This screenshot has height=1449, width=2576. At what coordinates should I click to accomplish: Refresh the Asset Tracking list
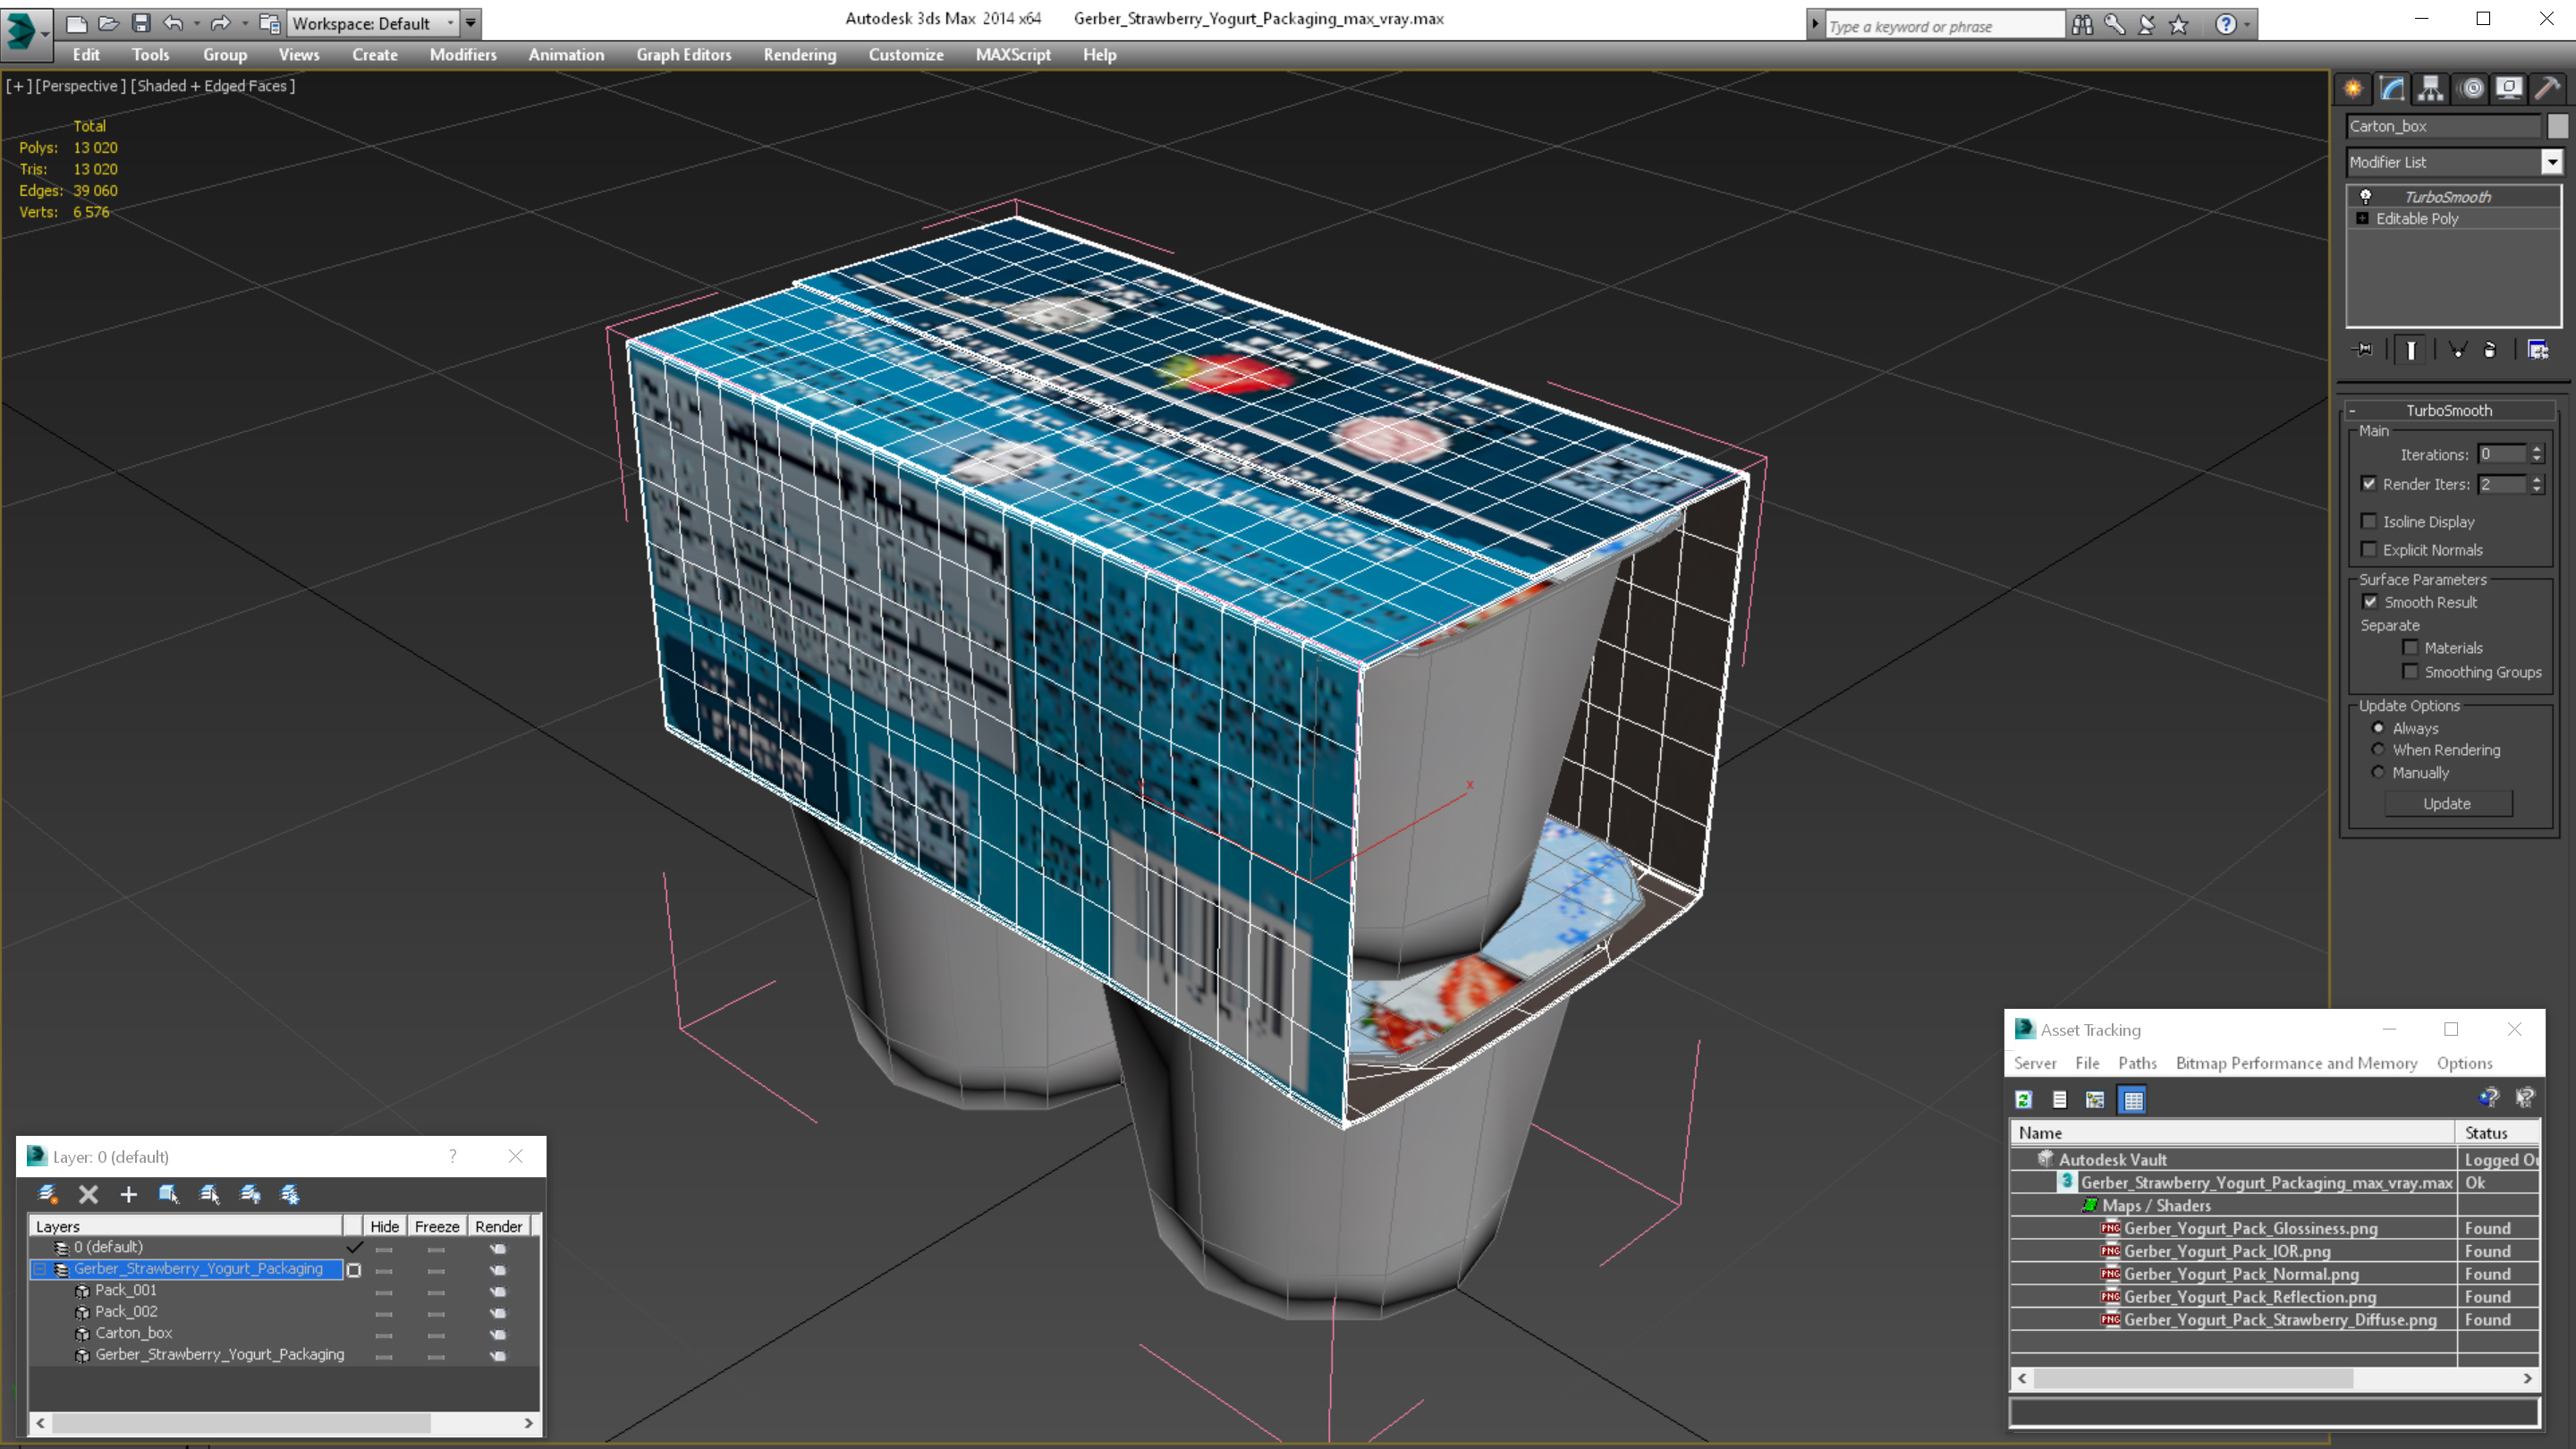click(x=2024, y=1100)
